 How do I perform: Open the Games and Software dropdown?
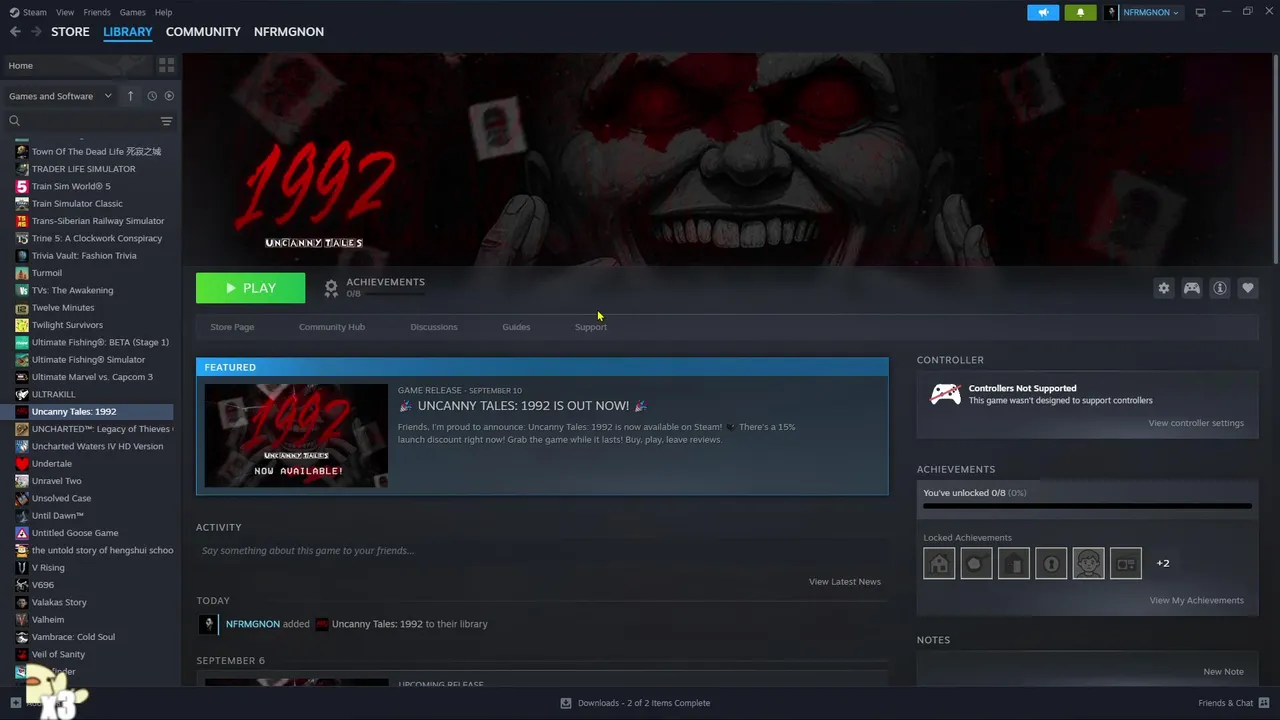click(60, 96)
